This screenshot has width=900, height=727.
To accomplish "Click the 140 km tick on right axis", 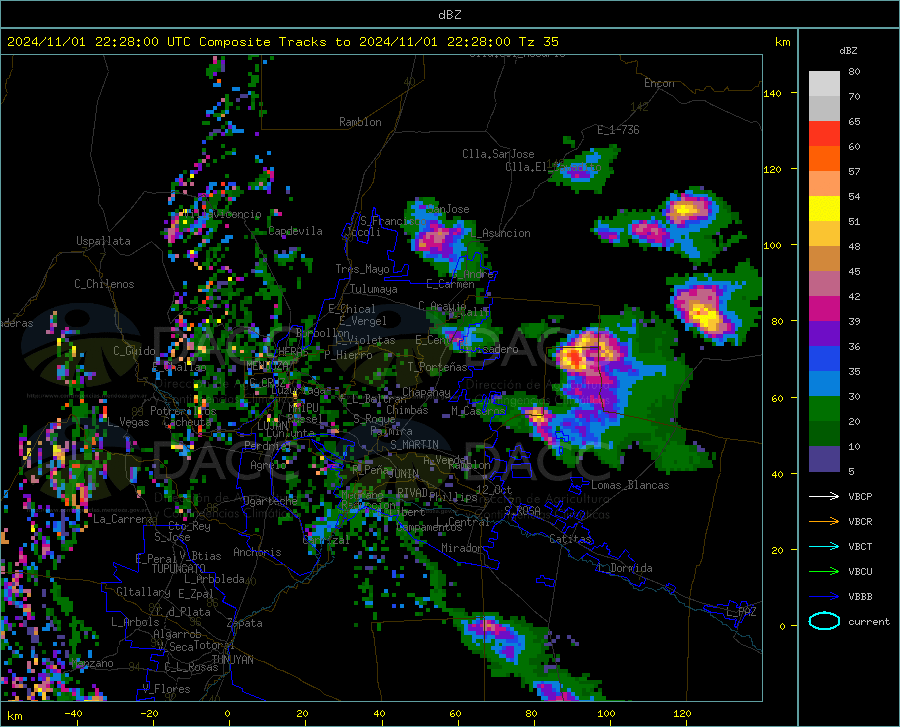I will click(772, 93).
